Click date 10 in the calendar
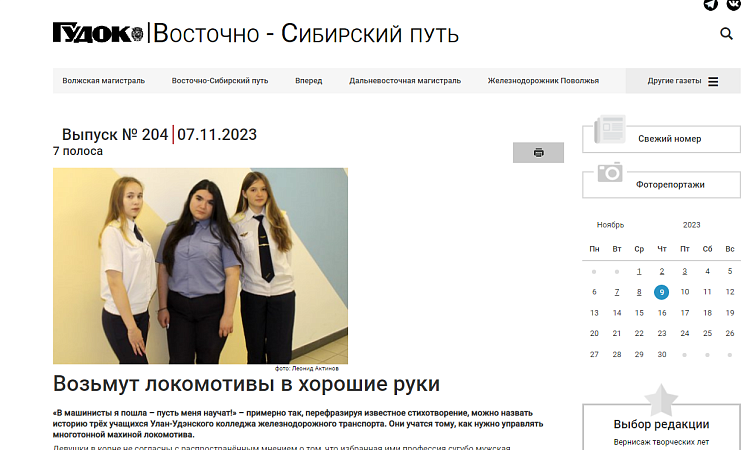This screenshot has height=450, width=750. point(684,292)
